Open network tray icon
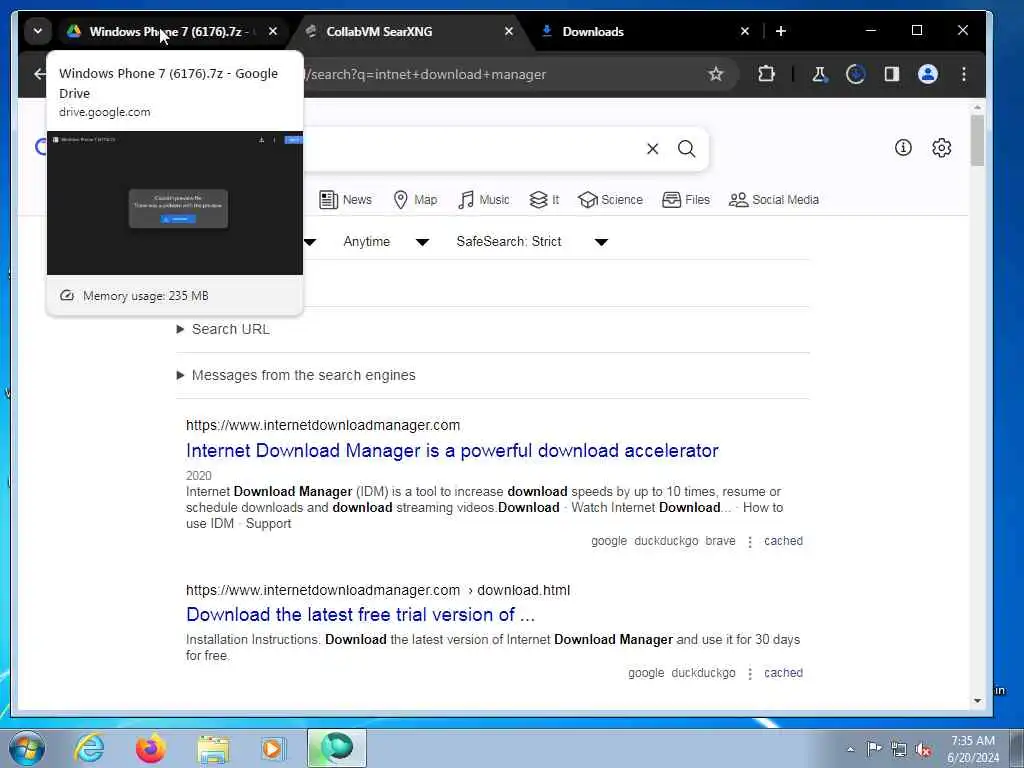The image size is (1024, 768). (899, 749)
